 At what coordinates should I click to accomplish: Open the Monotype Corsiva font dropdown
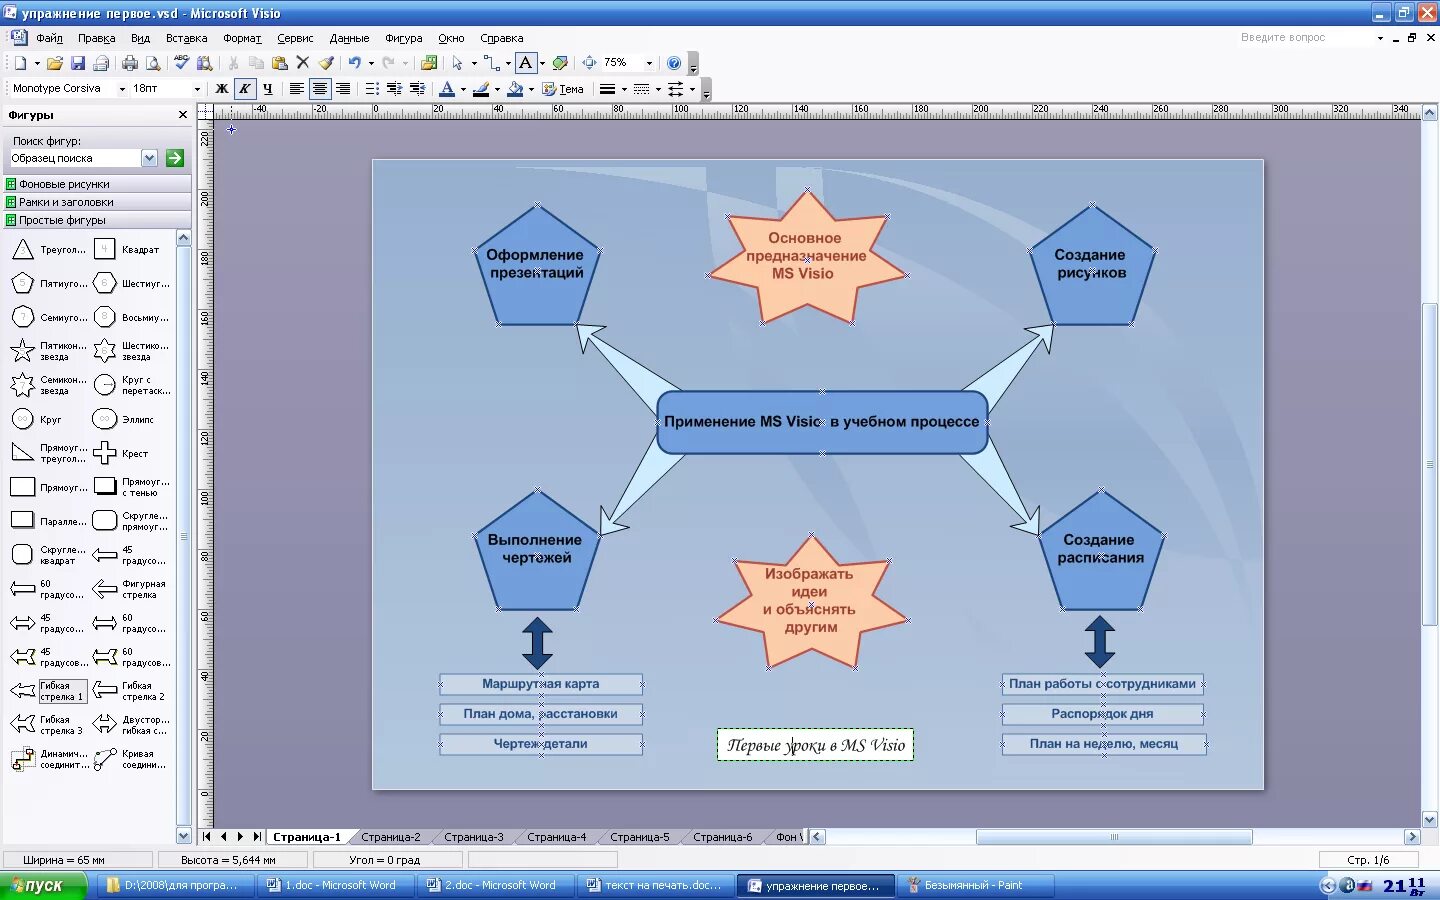[122, 89]
